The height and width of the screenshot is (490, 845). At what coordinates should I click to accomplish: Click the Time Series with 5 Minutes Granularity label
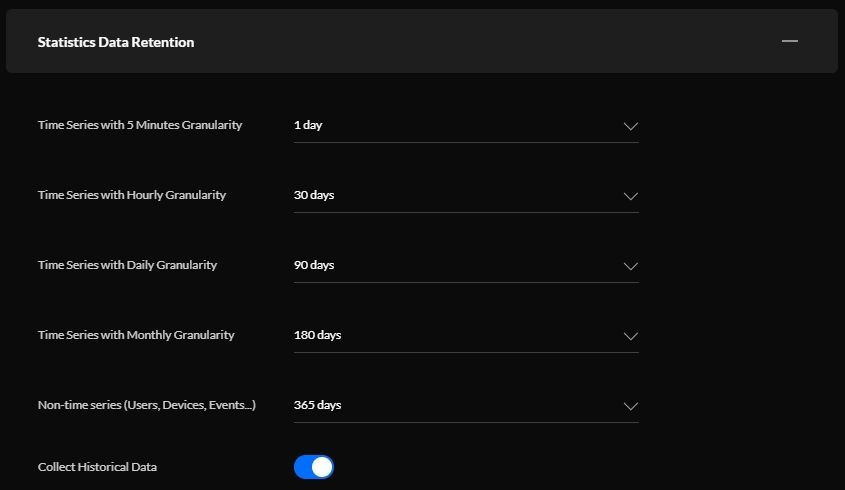[140, 125]
